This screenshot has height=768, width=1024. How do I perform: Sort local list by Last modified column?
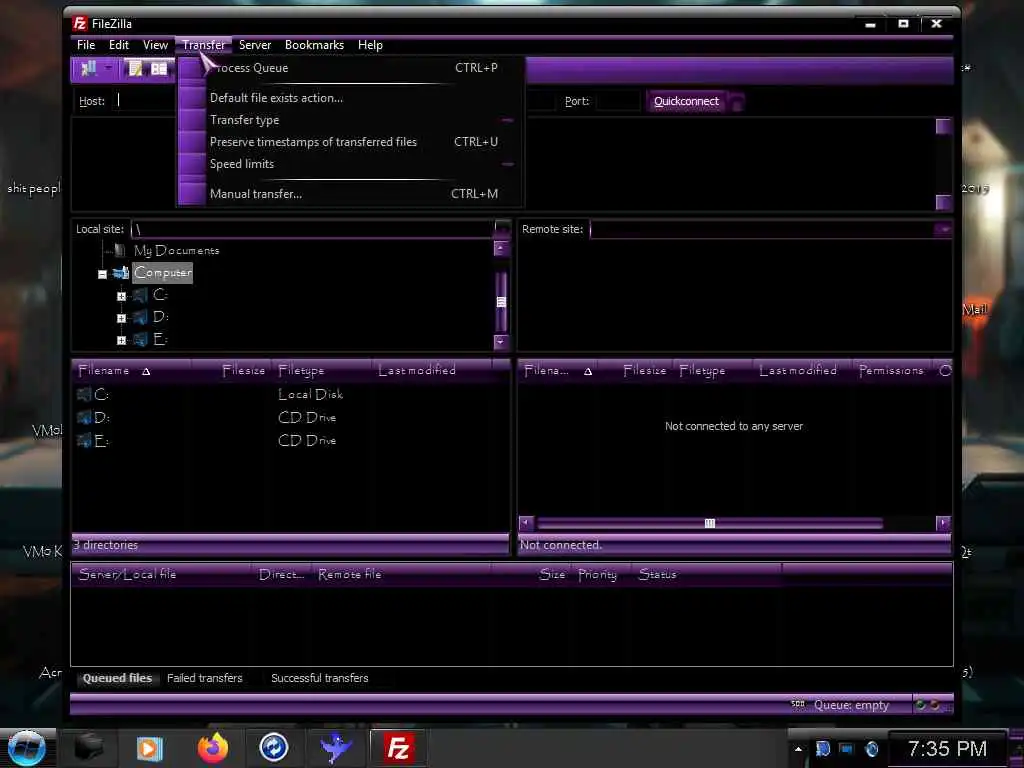(x=431, y=371)
